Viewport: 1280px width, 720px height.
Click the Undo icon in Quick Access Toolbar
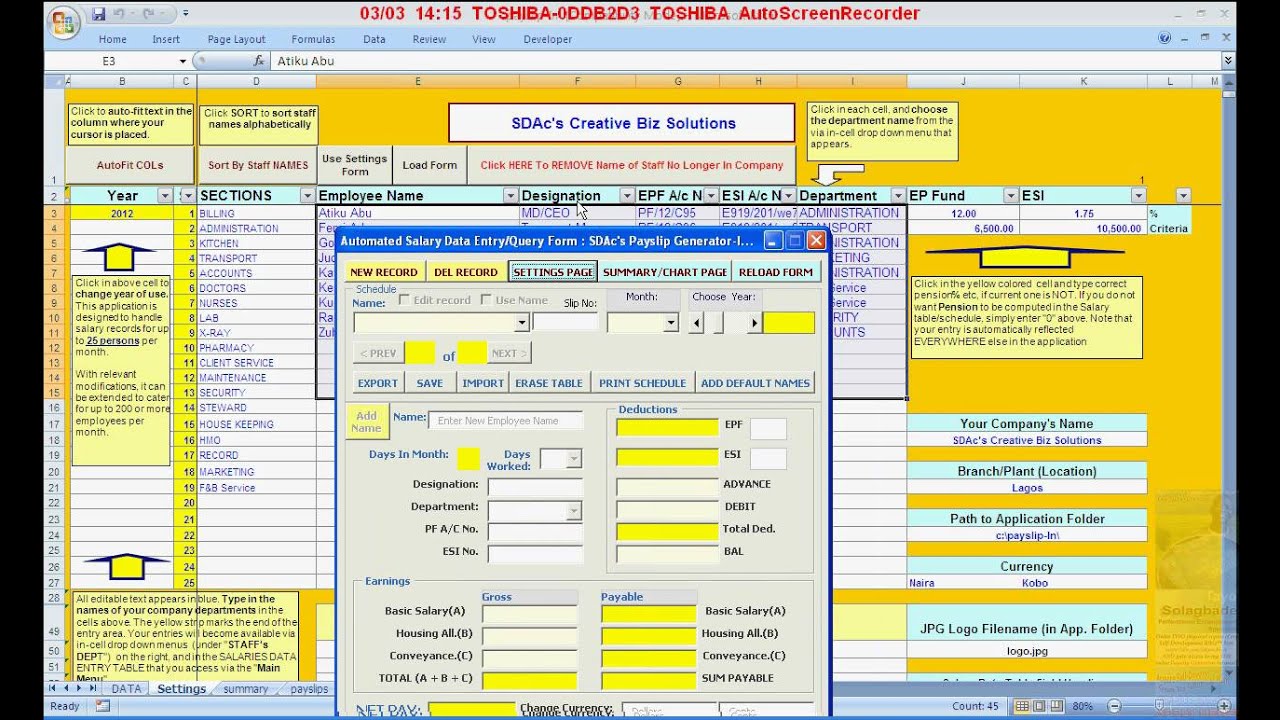(120, 14)
